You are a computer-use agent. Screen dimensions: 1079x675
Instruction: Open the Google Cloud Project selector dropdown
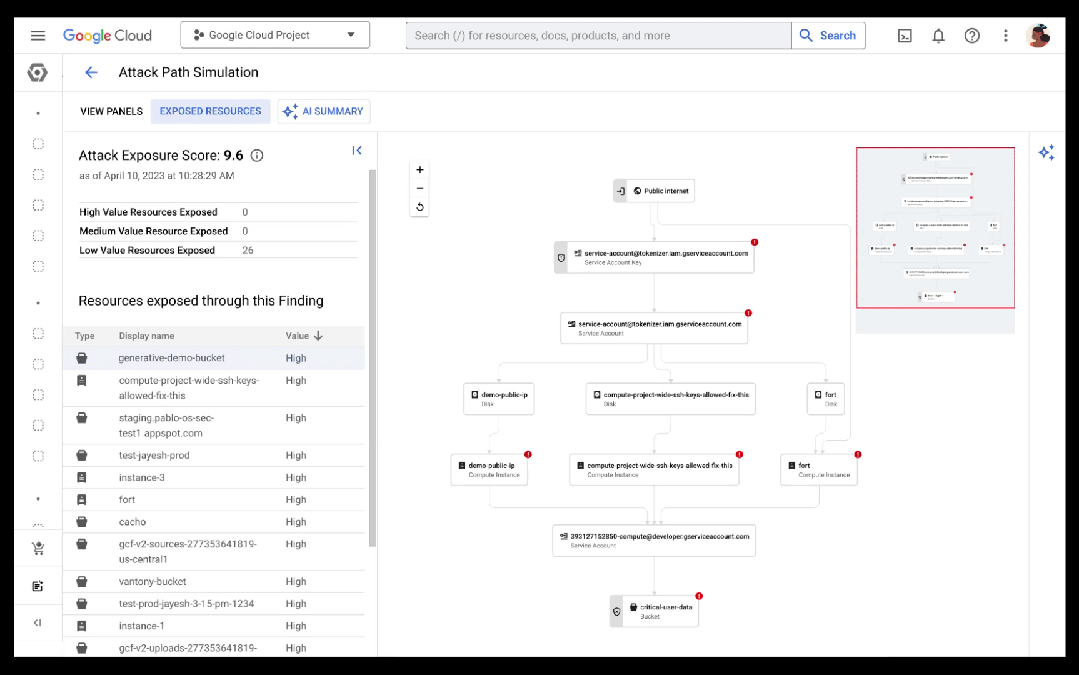(x=275, y=35)
